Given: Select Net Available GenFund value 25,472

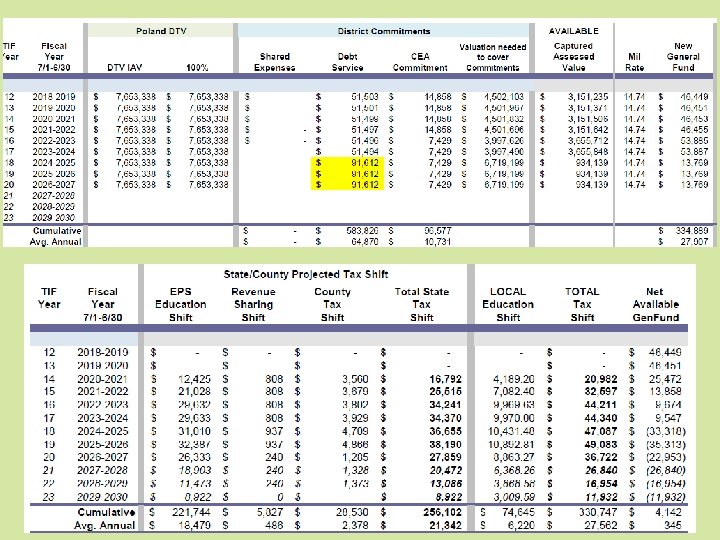Looking at the screenshot, I should coord(665,379).
